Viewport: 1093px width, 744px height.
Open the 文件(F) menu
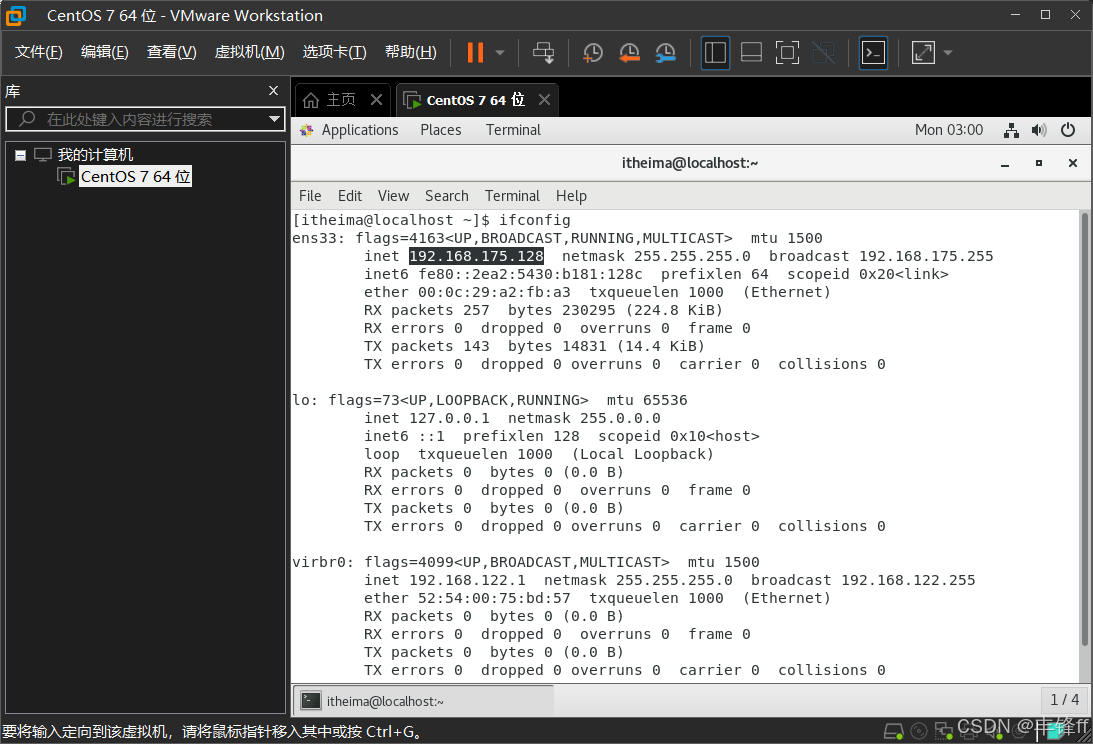click(x=38, y=52)
